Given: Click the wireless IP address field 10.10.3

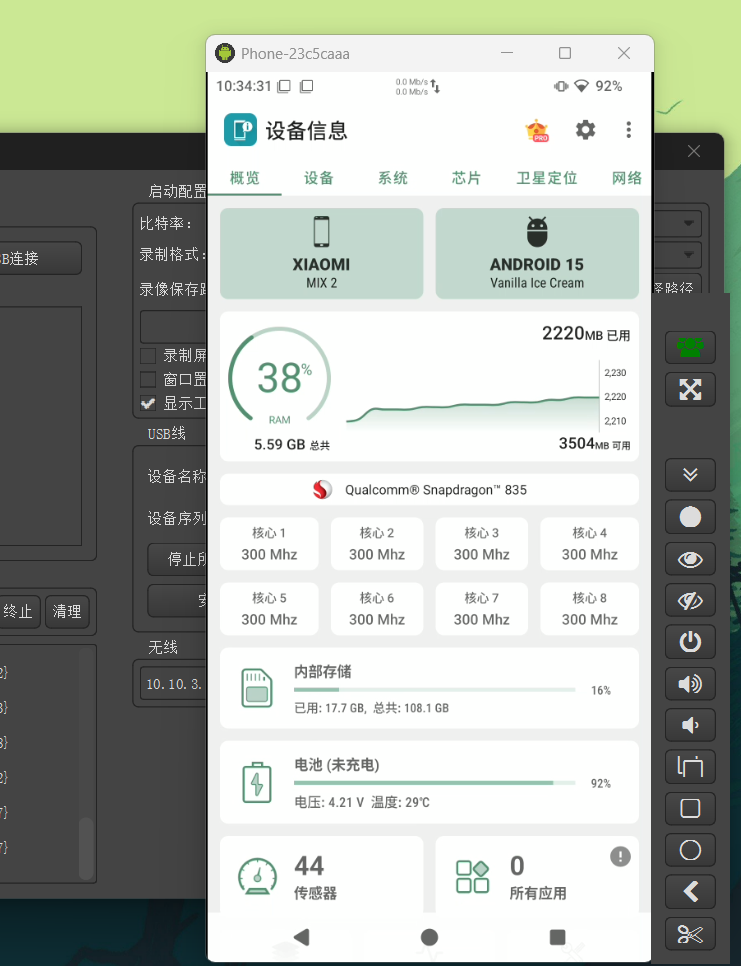Looking at the screenshot, I should pyautogui.click(x=174, y=684).
